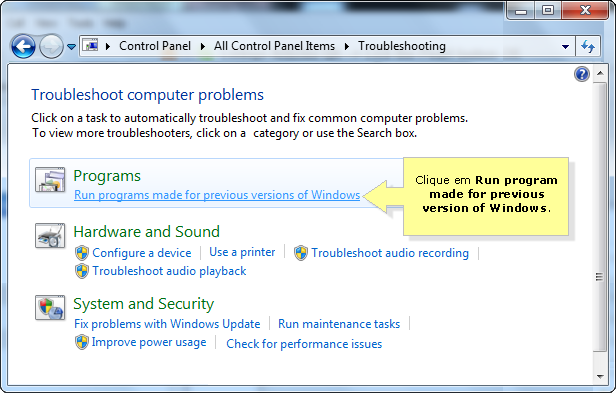Open the recent pages dropdown arrow
The image size is (616, 393).
click(x=71, y=47)
